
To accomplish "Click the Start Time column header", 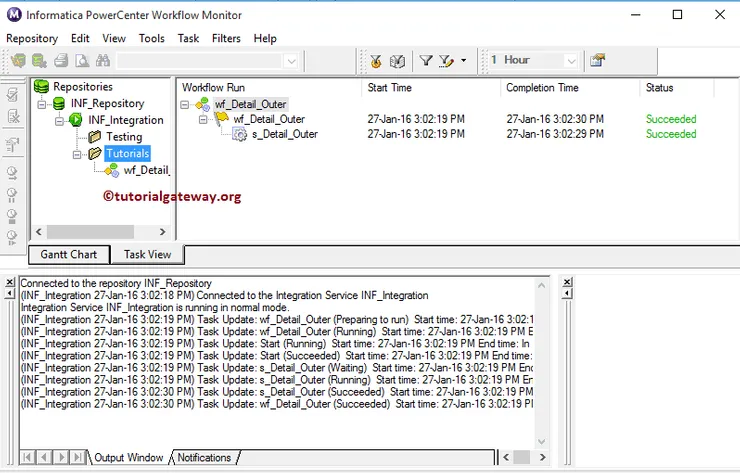I will point(430,88).
